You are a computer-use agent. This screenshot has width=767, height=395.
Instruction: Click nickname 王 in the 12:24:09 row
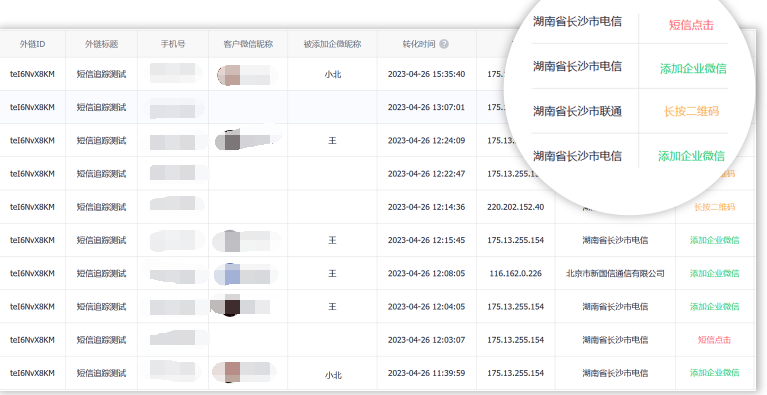(332, 140)
